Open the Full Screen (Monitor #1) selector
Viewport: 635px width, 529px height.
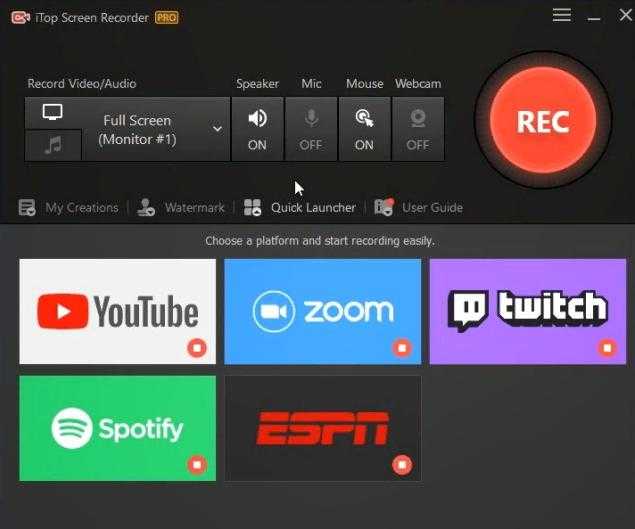tap(156, 129)
